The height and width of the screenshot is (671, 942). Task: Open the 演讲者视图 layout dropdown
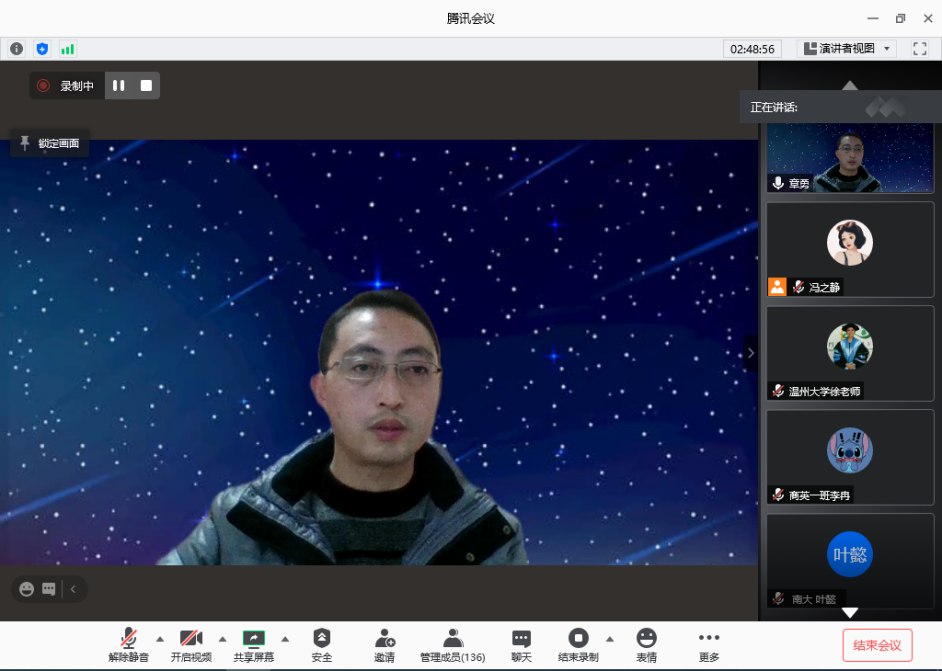(x=846, y=48)
